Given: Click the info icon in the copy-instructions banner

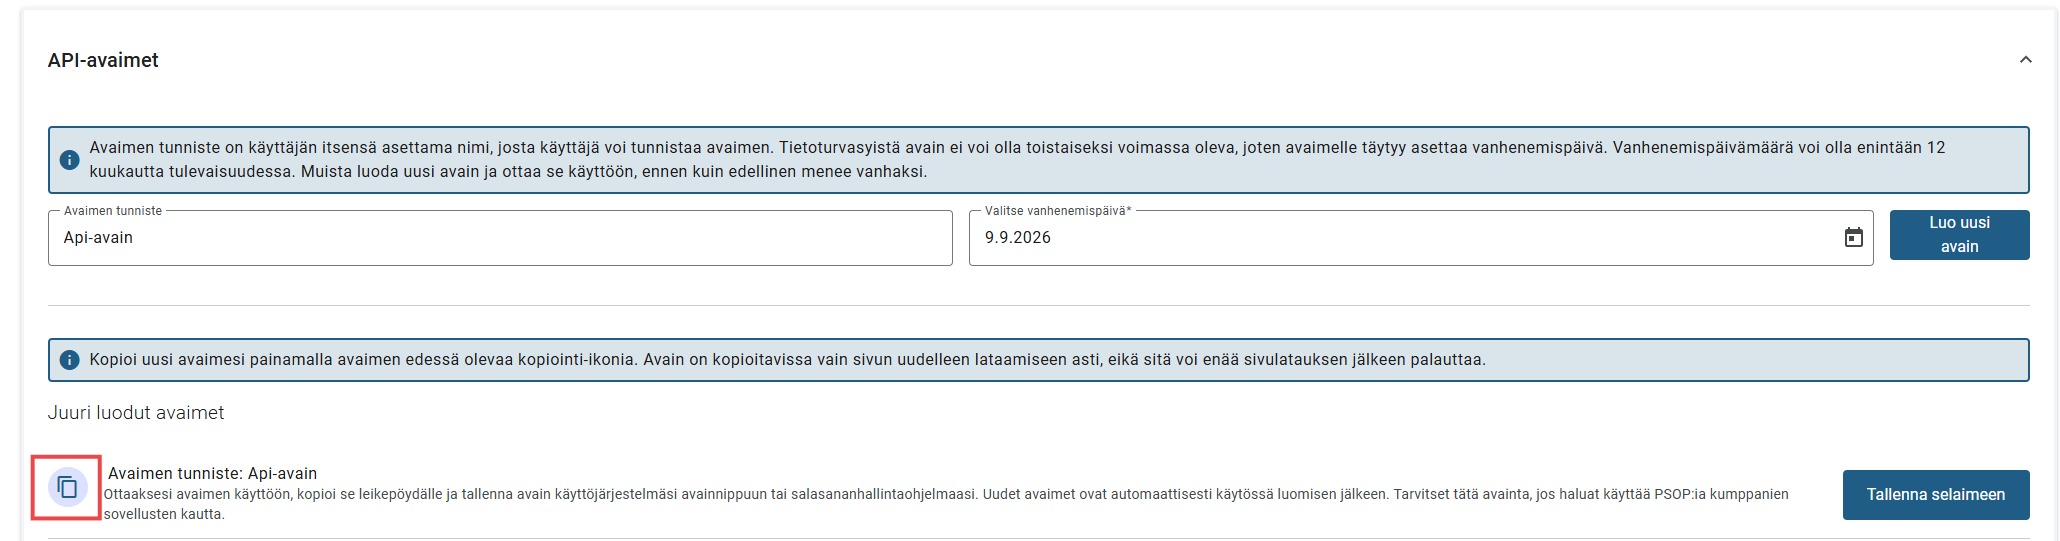Looking at the screenshot, I should click(x=69, y=360).
